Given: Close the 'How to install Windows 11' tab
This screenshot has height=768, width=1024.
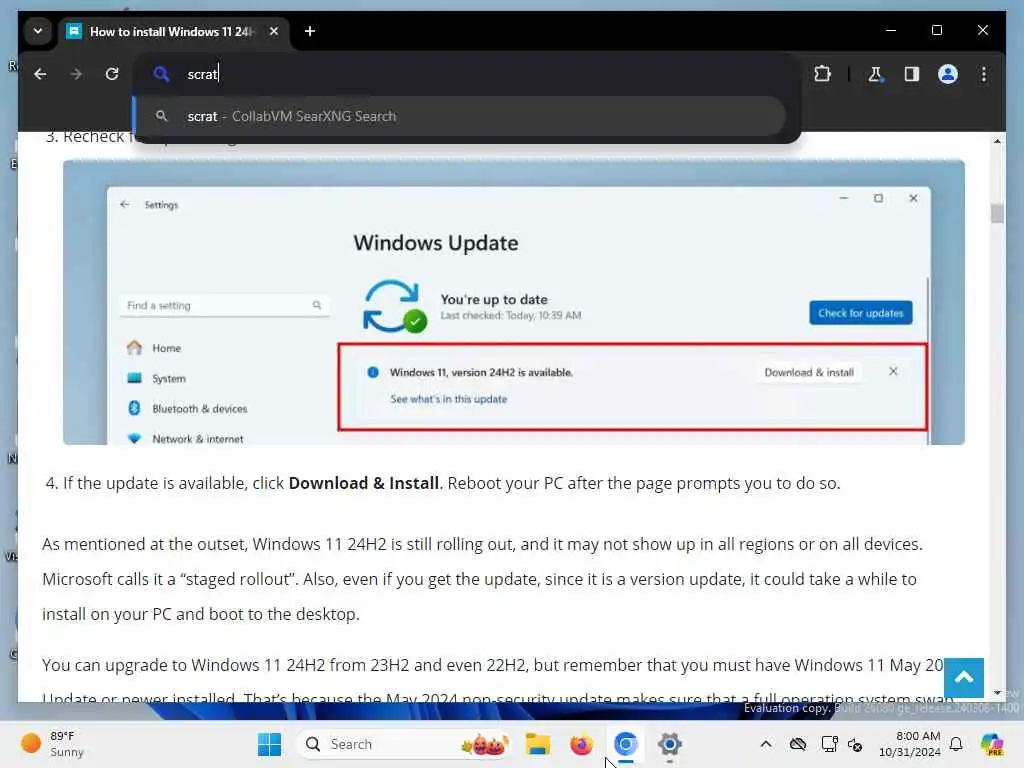Looking at the screenshot, I should click(274, 31).
